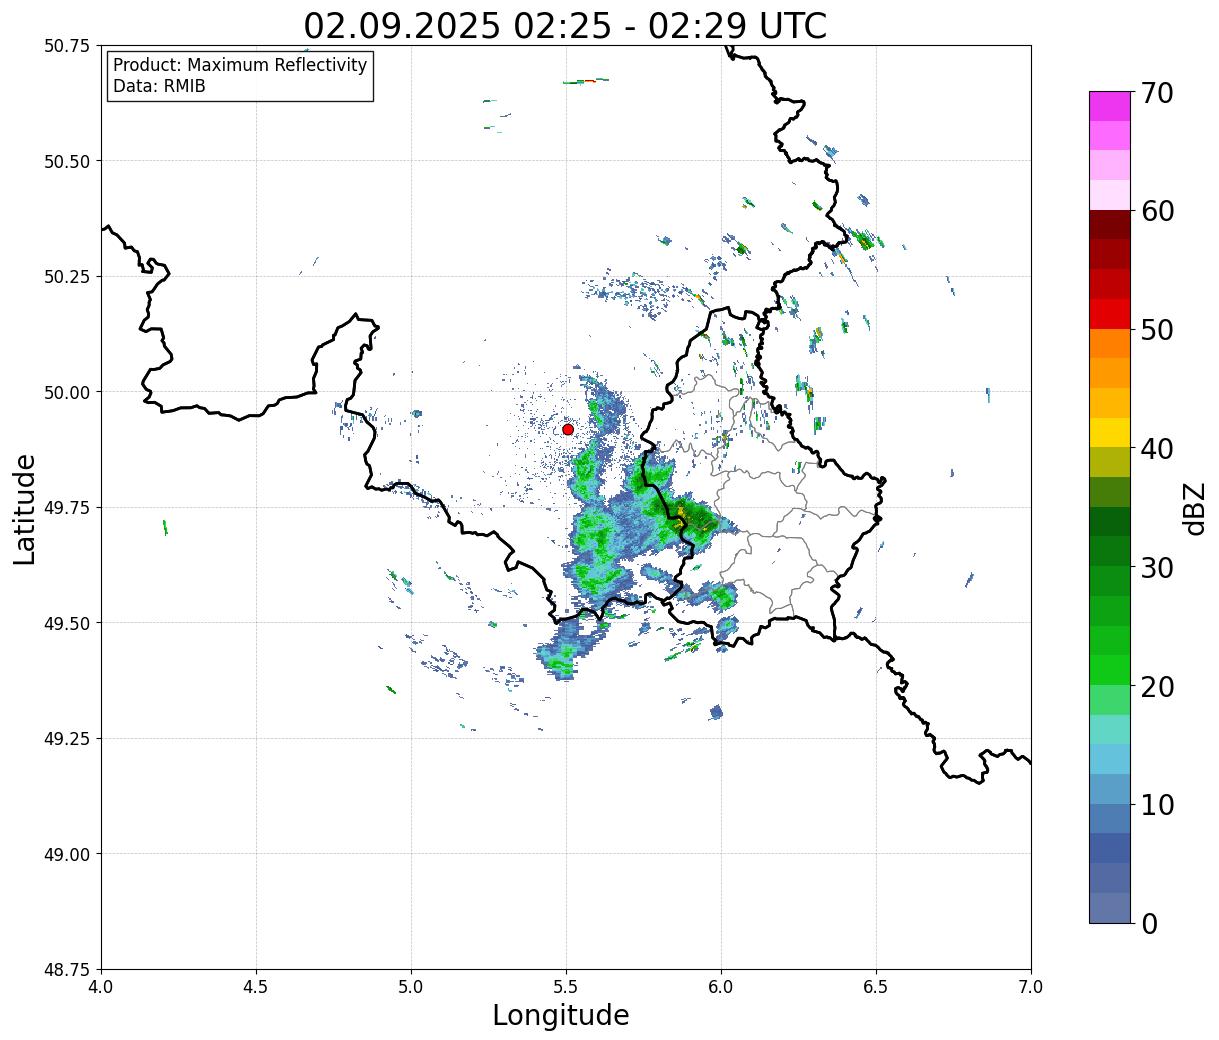1219x1040 pixels.
Task: Click the longitude tick label 5.5
Action: (x=567, y=987)
